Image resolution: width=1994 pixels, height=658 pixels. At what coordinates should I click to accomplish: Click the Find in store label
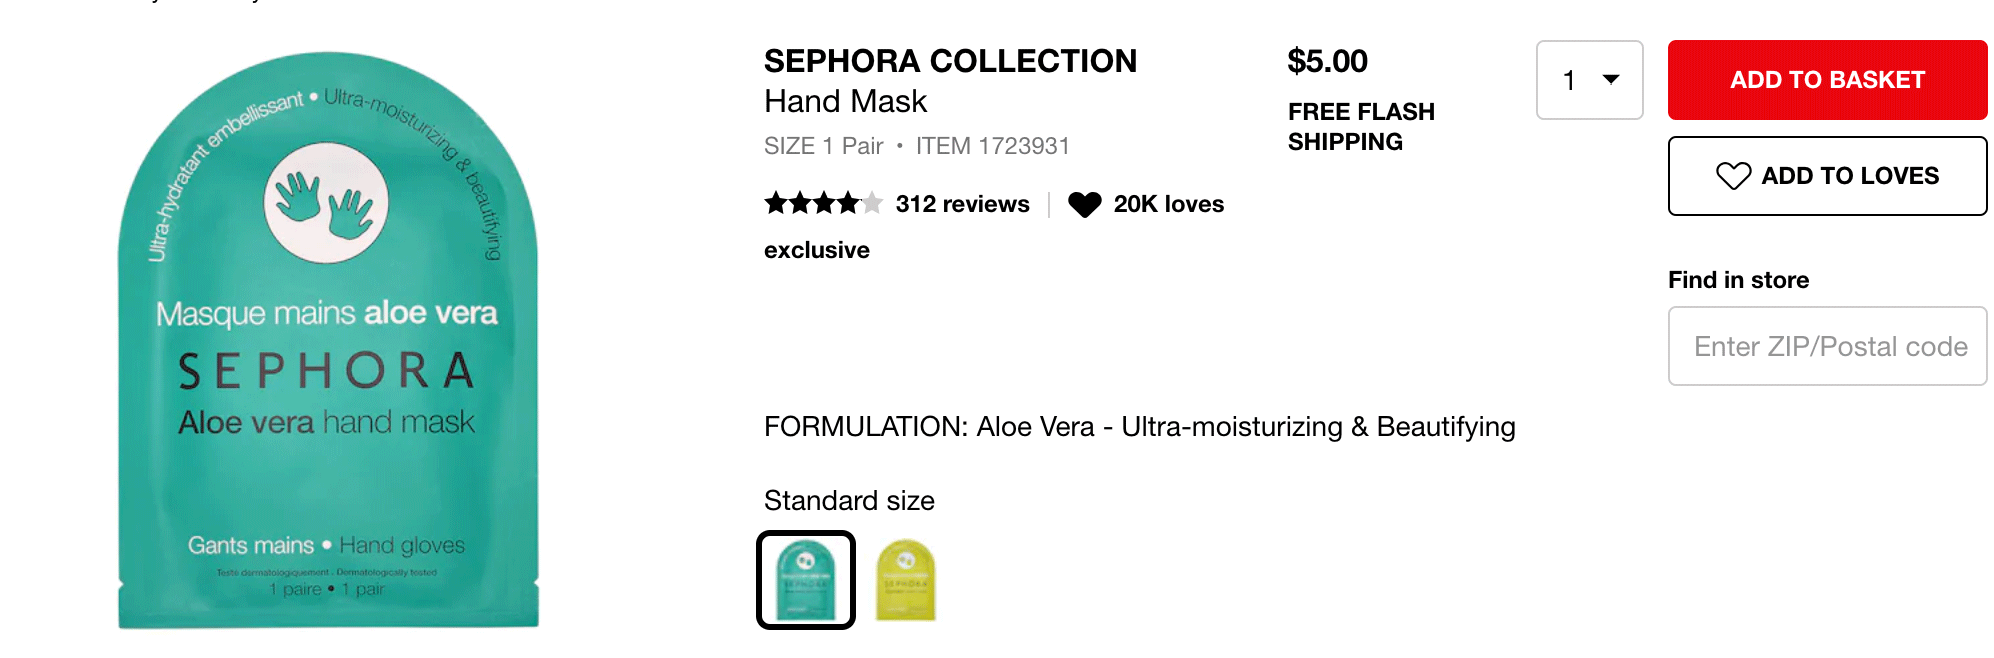pos(1738,280)
